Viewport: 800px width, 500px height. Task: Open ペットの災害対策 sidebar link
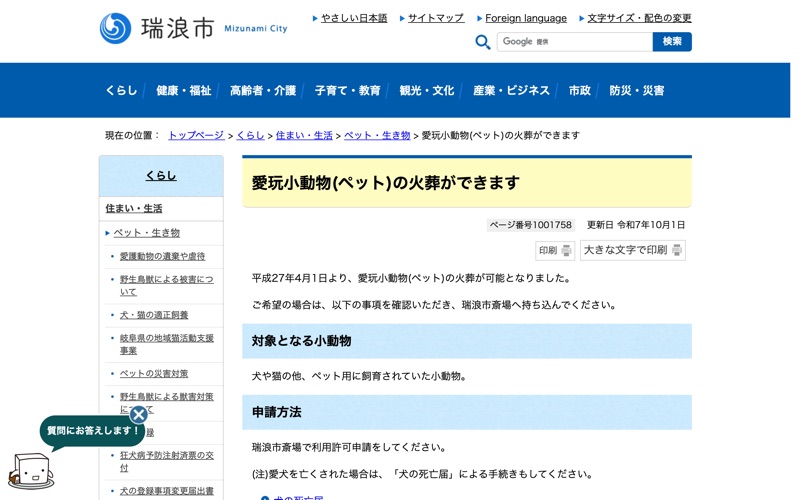tap(154, 373)
